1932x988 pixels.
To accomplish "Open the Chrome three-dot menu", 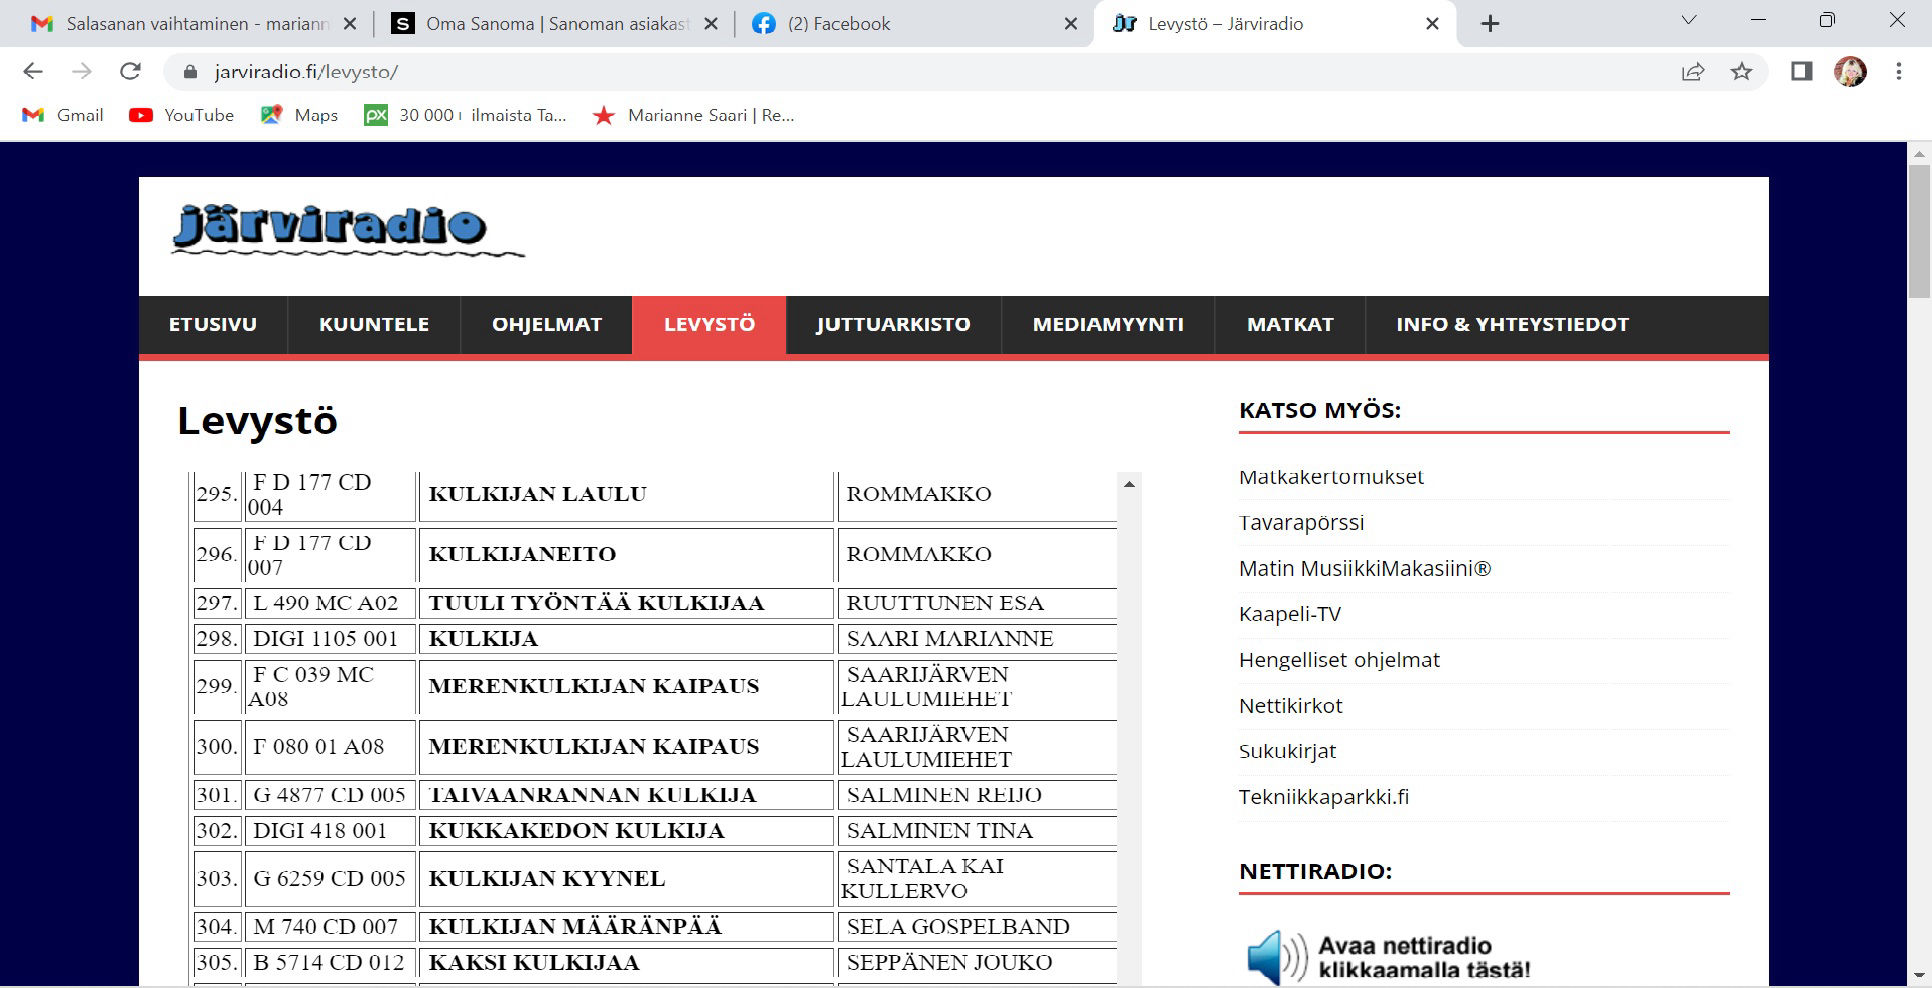I will [1898, 71].
